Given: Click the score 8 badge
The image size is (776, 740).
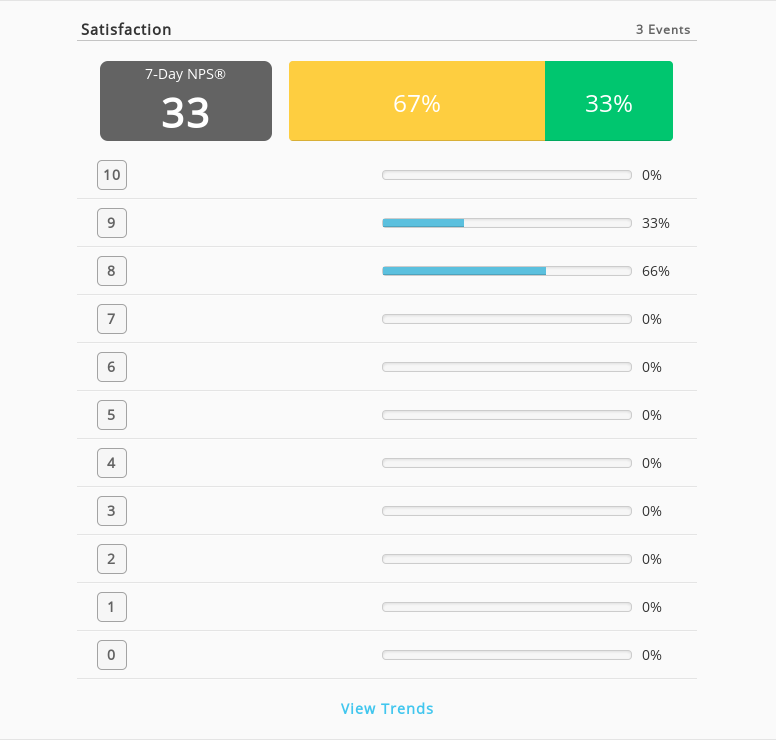Looking at the screenshot, I should click(112, 271).
